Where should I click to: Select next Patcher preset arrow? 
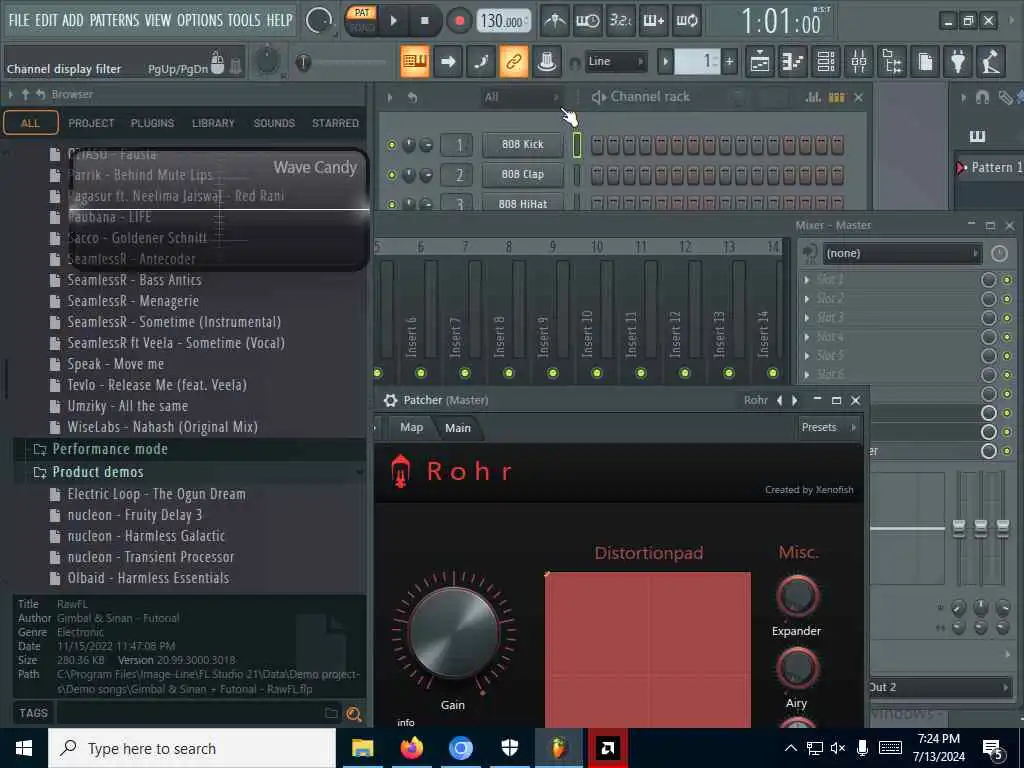[795, 400]
